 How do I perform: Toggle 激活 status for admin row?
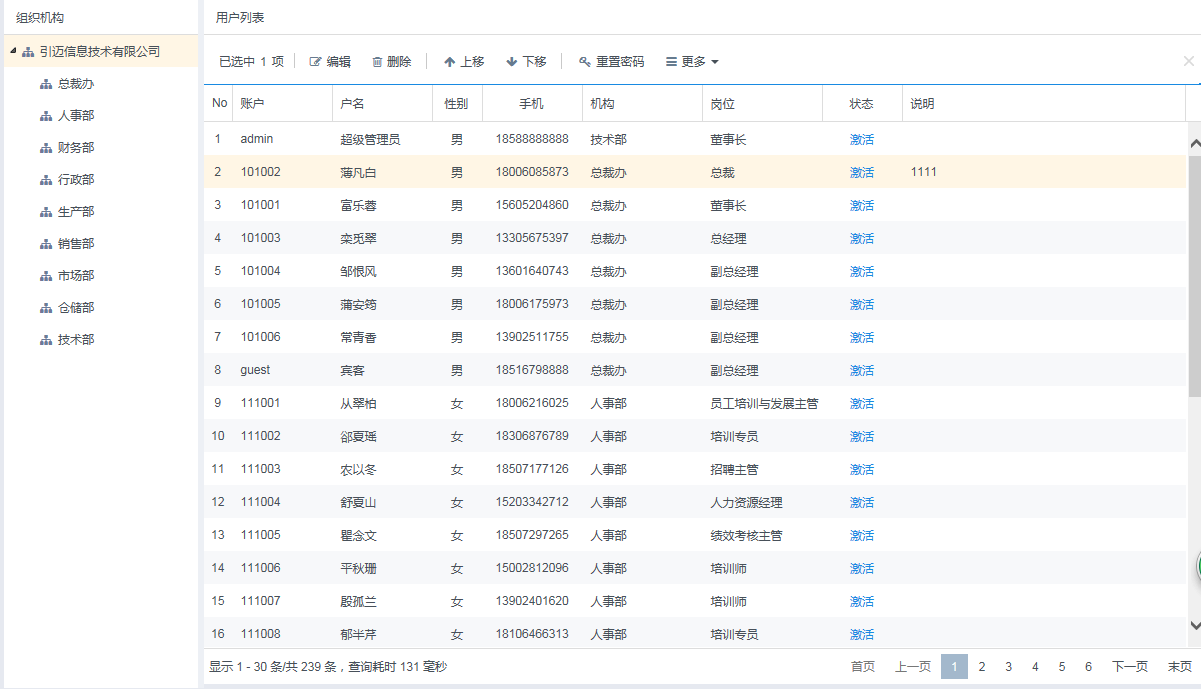point(861,140)
